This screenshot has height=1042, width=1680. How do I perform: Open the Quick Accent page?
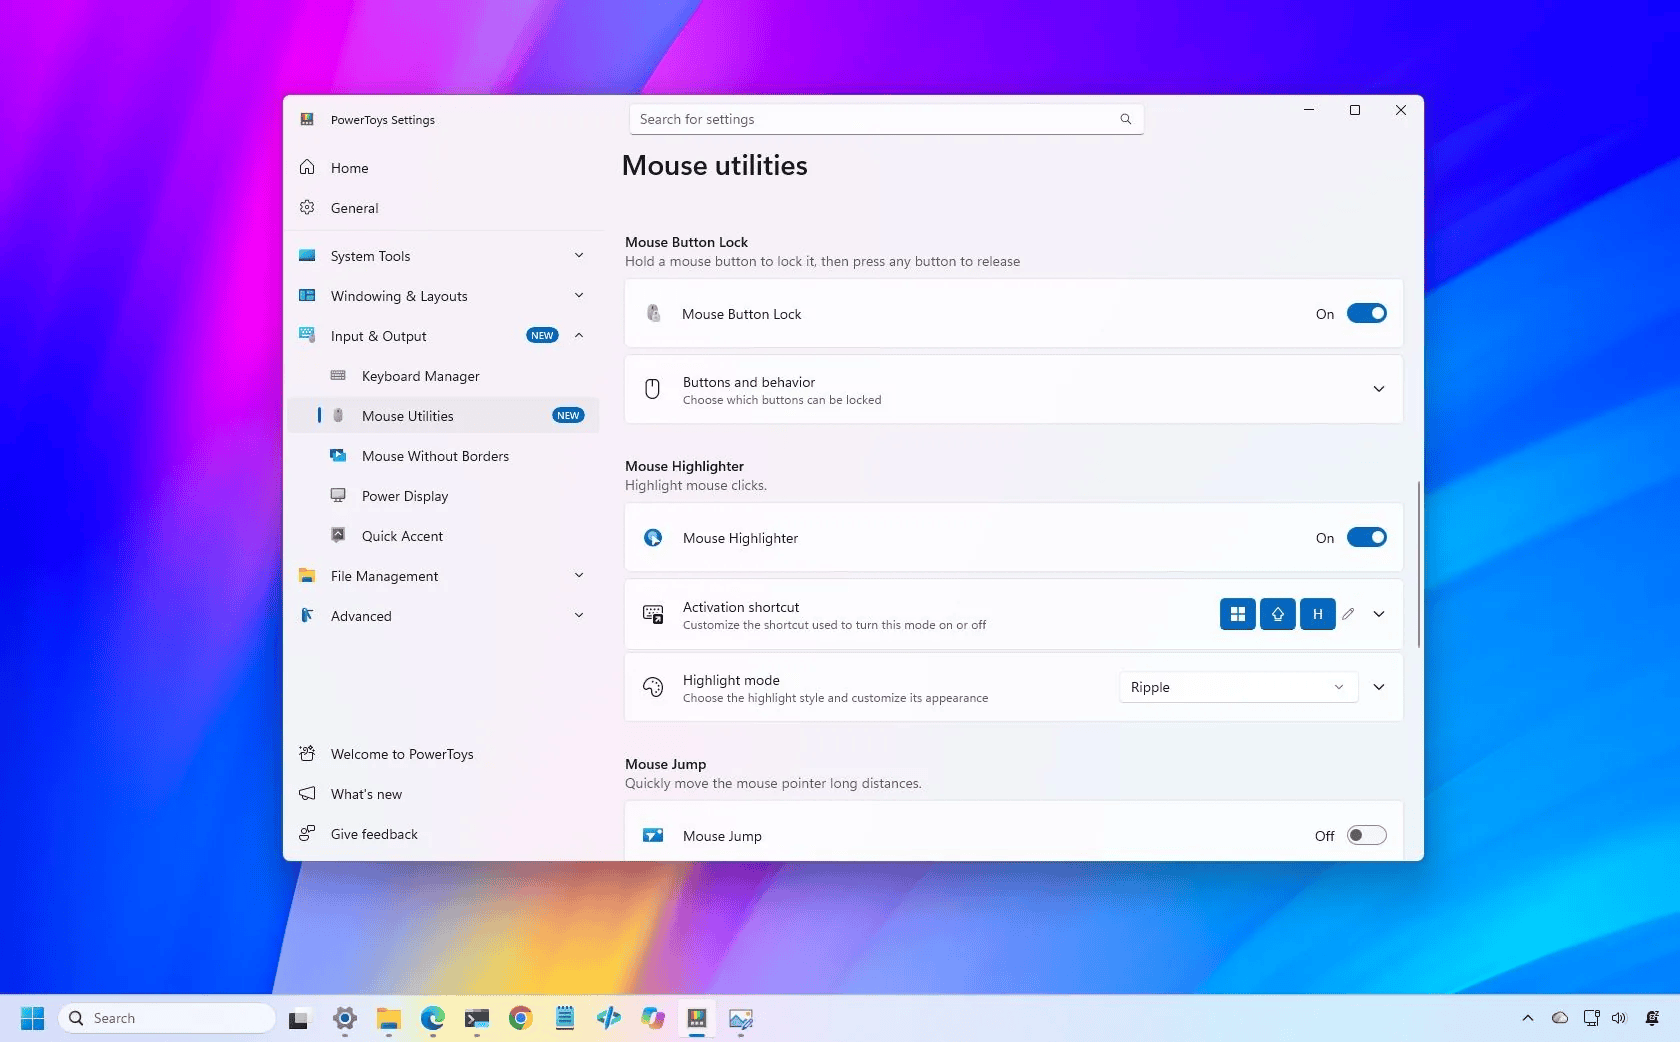point(443,536)
